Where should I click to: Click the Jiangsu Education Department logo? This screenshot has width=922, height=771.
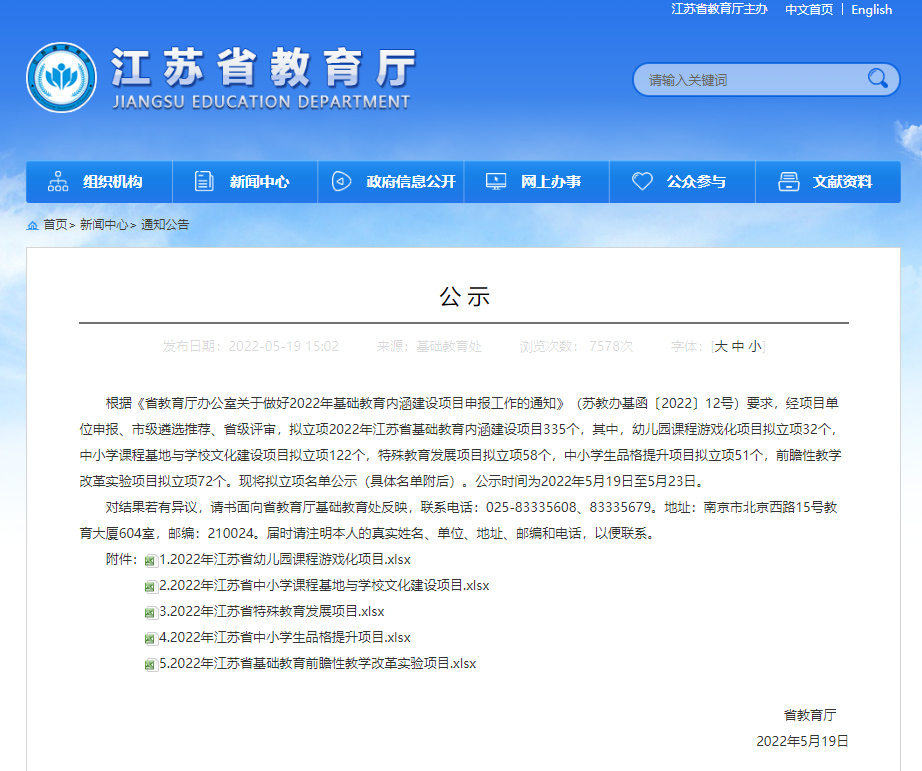tap(62, 78)
